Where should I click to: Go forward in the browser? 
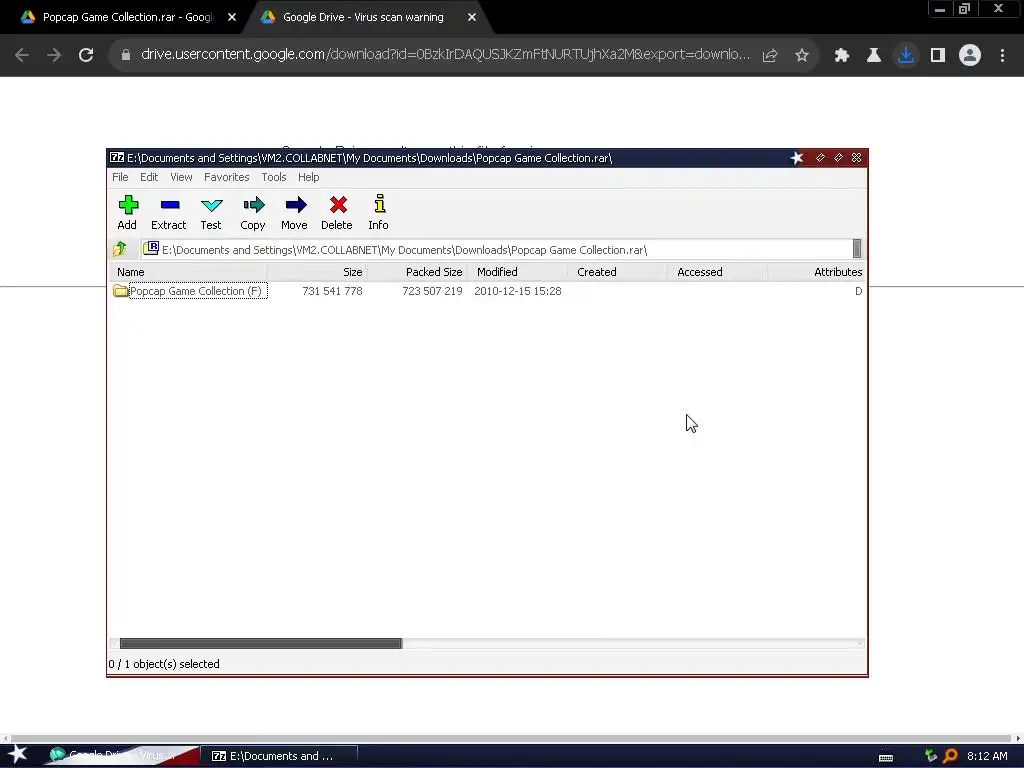54,55
